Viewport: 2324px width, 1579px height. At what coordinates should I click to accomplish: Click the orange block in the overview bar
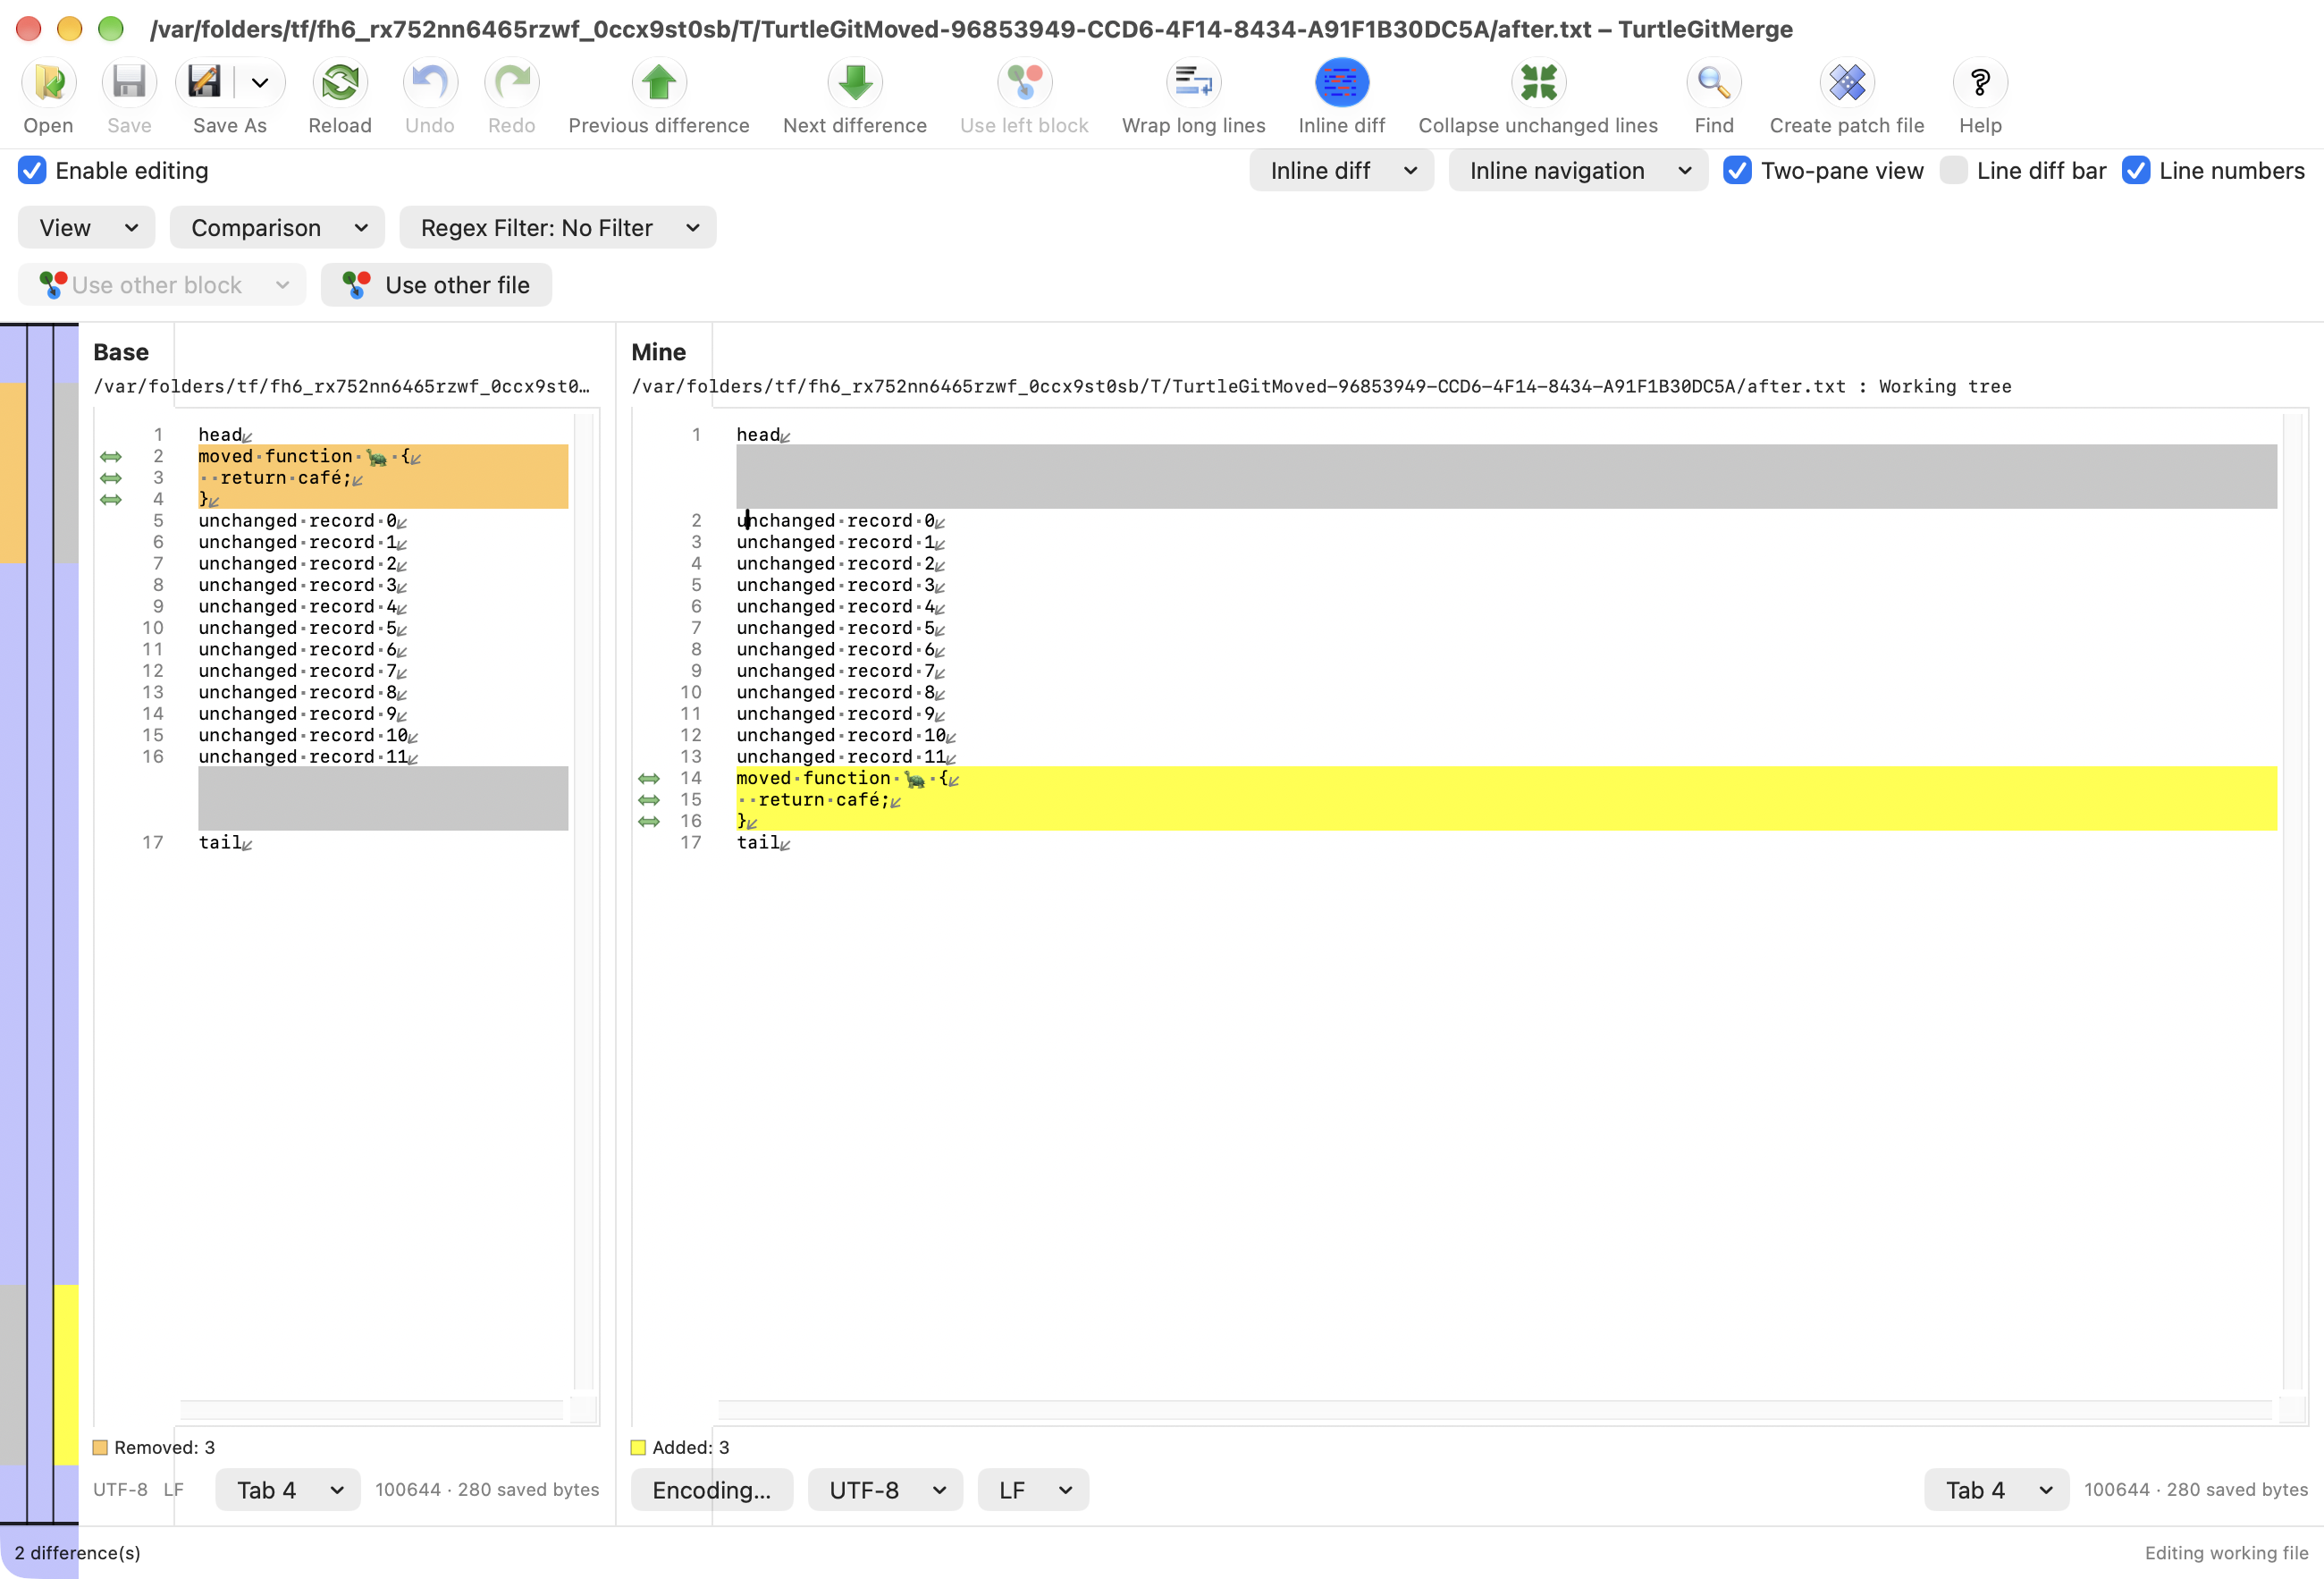13,473
